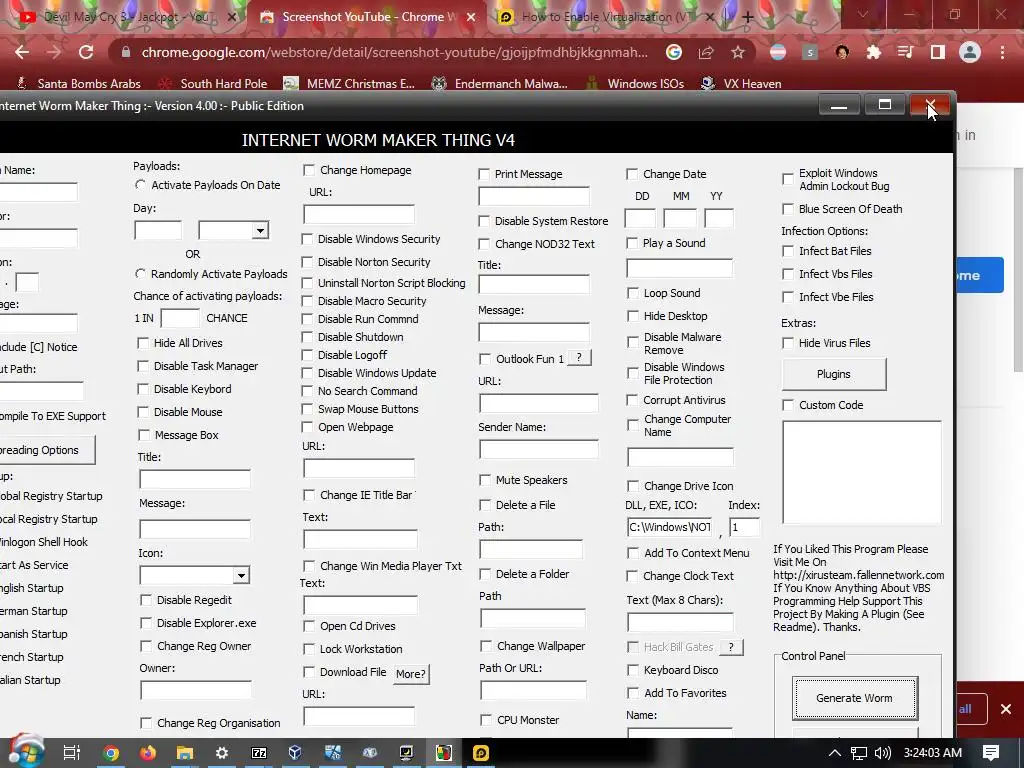Select Randomly Activate Payloads radio button

pos(140,274)
